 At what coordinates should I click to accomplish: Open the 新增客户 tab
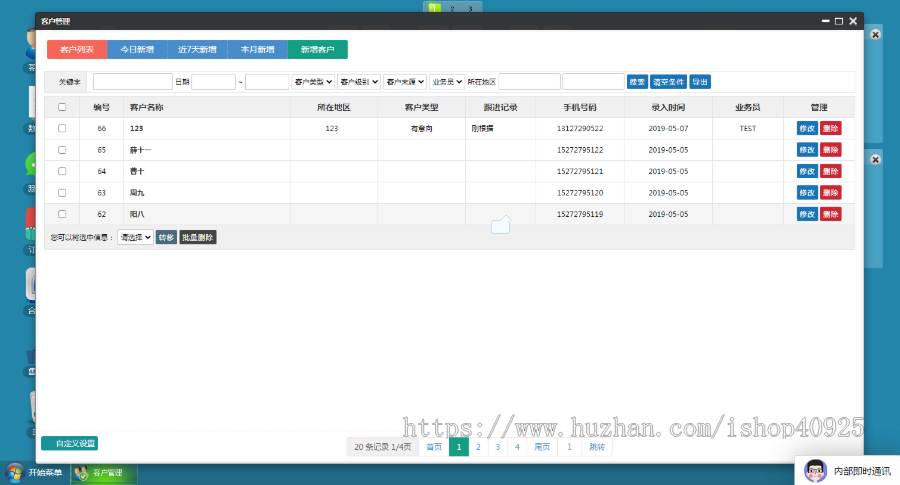317,49
